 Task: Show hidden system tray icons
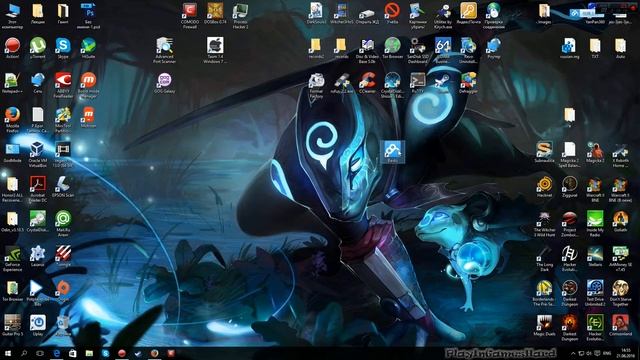click(573, 353)
